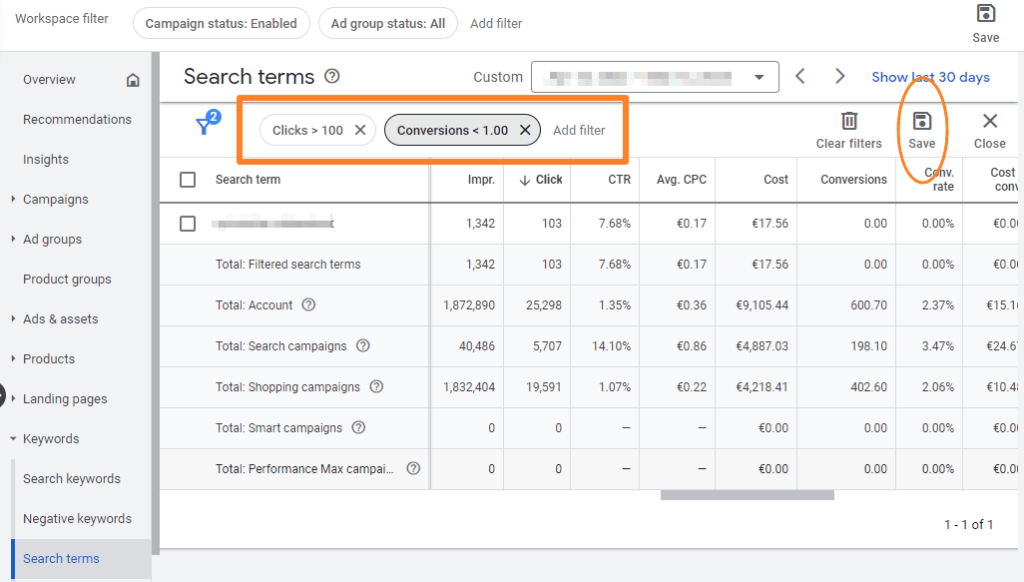The height and width of the screenshot is (582, 1024).
Task: Sort by CTR column header
Action: click(x=619, y=180)
